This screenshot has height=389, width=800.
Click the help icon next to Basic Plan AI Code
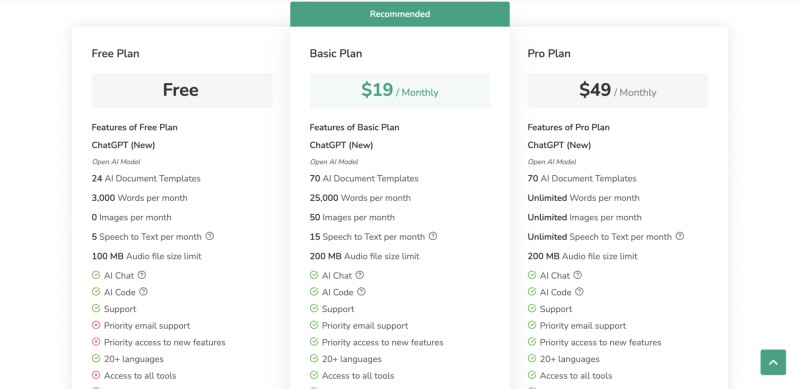coord(361,292)
